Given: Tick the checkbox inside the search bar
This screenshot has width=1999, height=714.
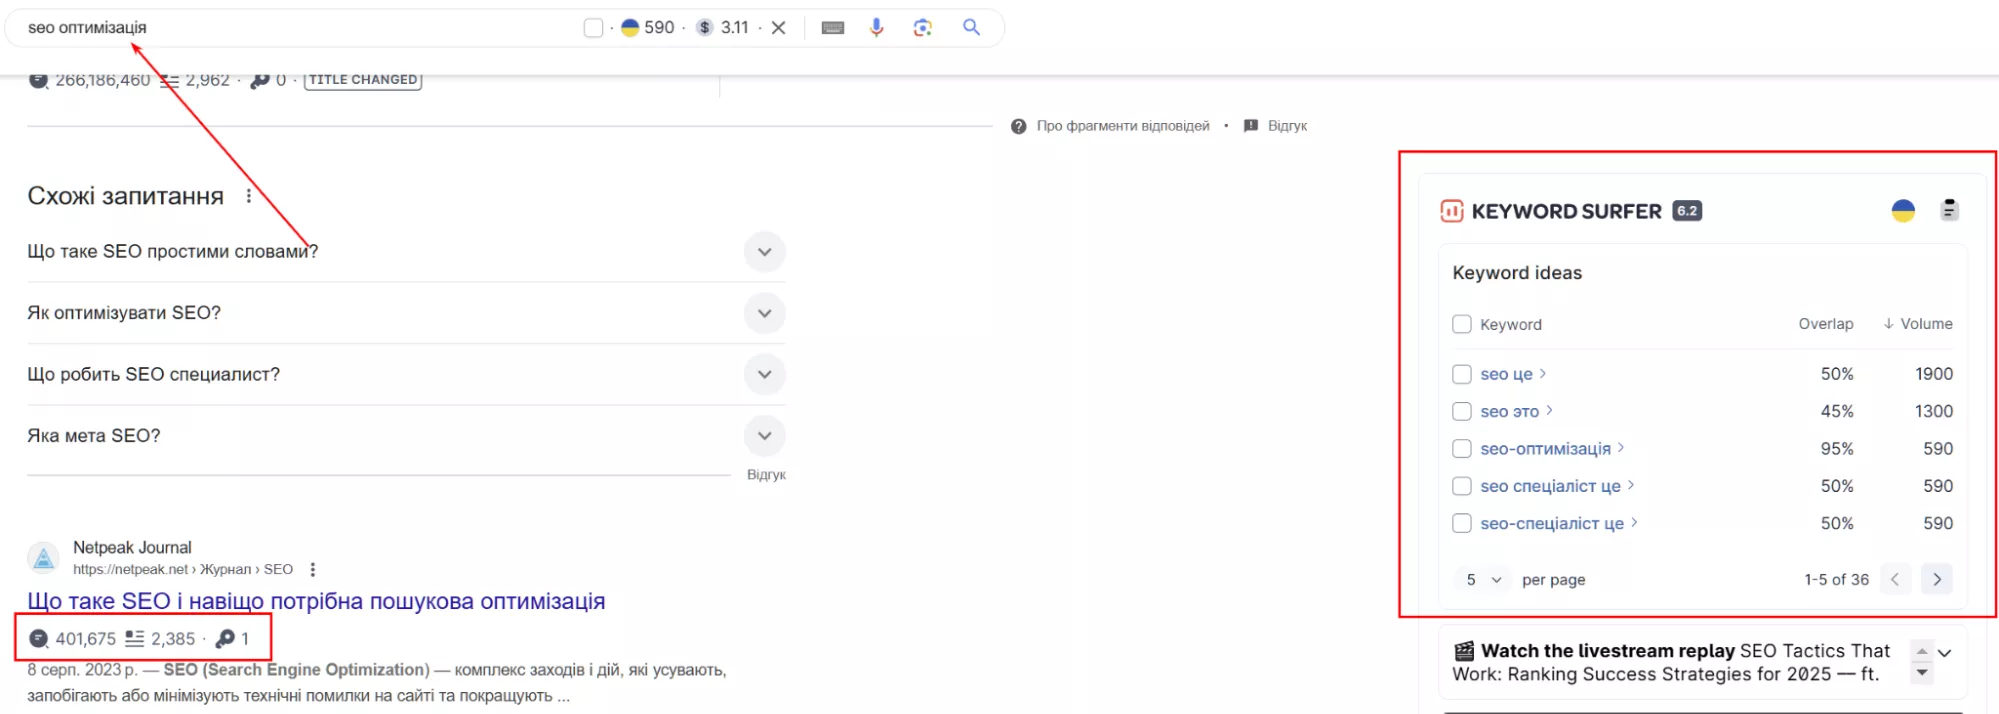Looking at the screenshot, I should [x=593, y=28].
